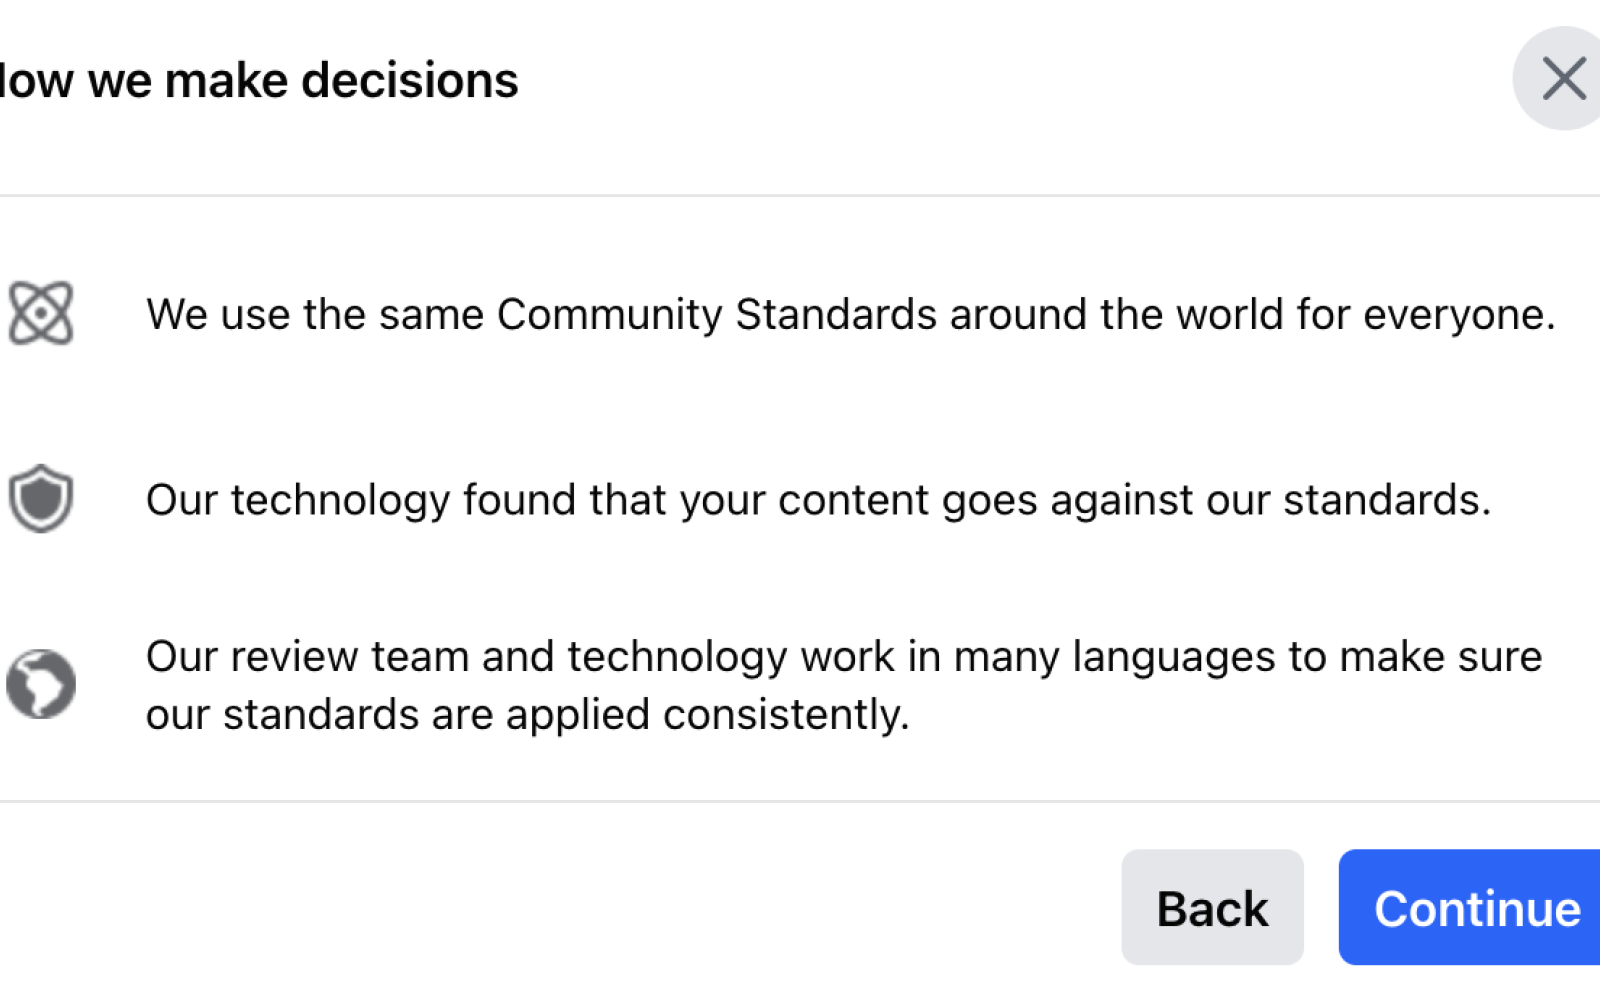This screenshot has height=1000, width=1600.
Task: Click the circular close control at top right
Action: click(x=1566, y=78)
